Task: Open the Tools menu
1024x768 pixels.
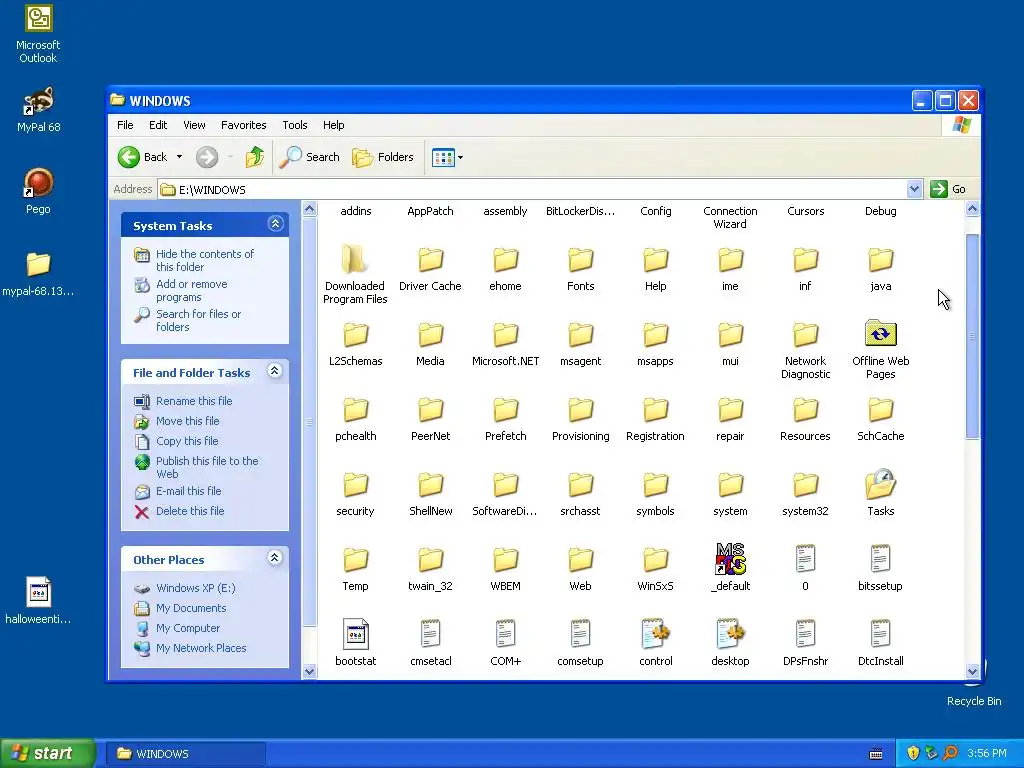Action: [295, 125]
